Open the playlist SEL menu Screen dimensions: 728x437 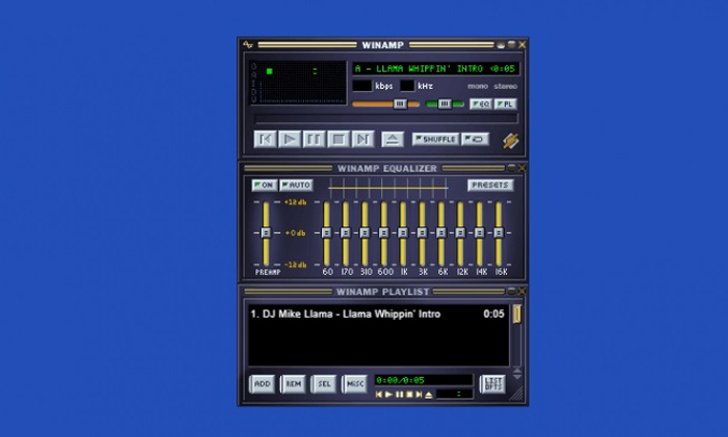(x=324, y=384)
